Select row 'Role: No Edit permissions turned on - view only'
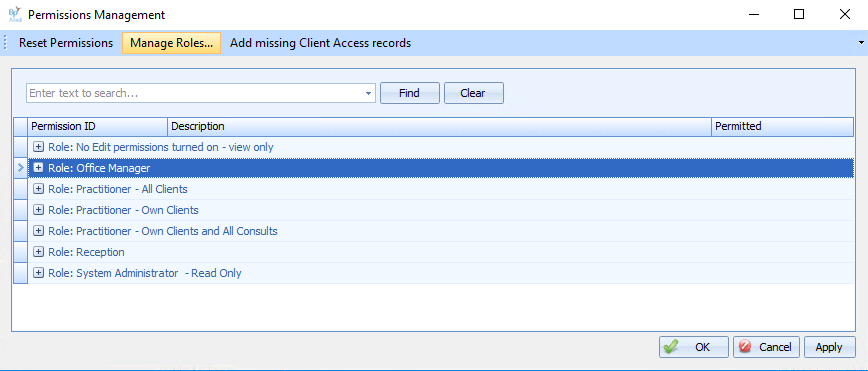The image size is (868, 371). point(440,147)
